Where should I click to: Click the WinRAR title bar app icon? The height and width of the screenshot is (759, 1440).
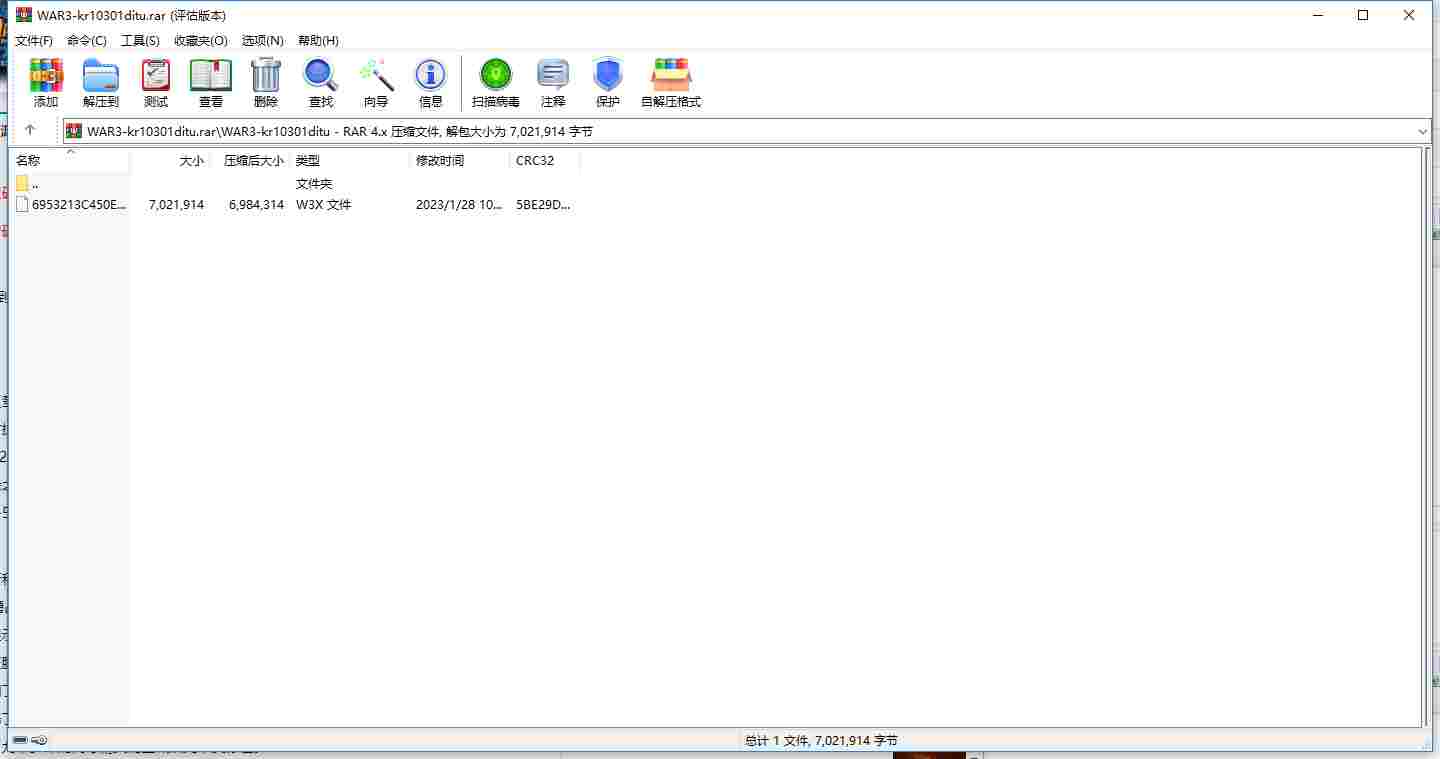click(23, 15)
